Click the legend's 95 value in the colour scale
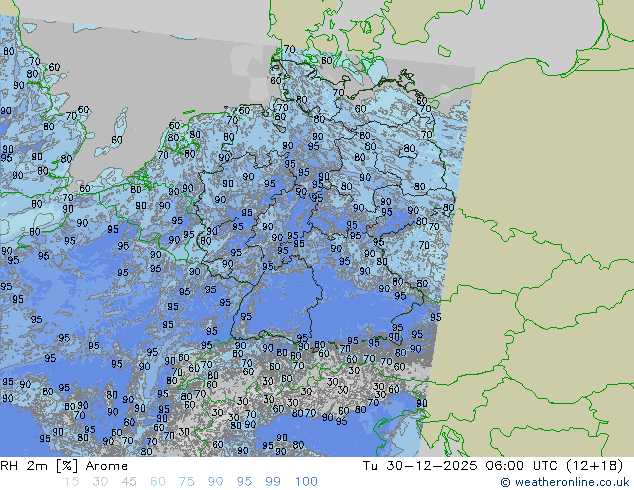634x490 pixels. pyautogui.click(x=244, y=482)
